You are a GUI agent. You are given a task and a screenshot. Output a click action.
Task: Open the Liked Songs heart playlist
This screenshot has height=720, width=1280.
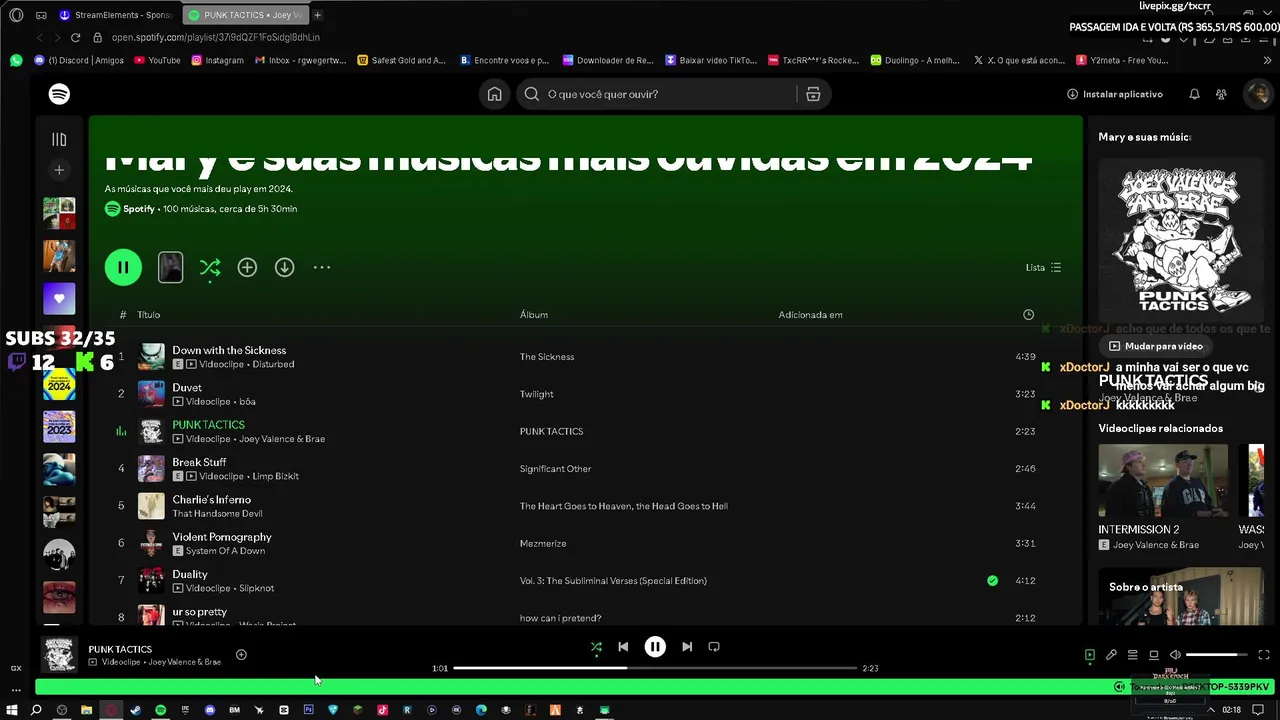59,298
